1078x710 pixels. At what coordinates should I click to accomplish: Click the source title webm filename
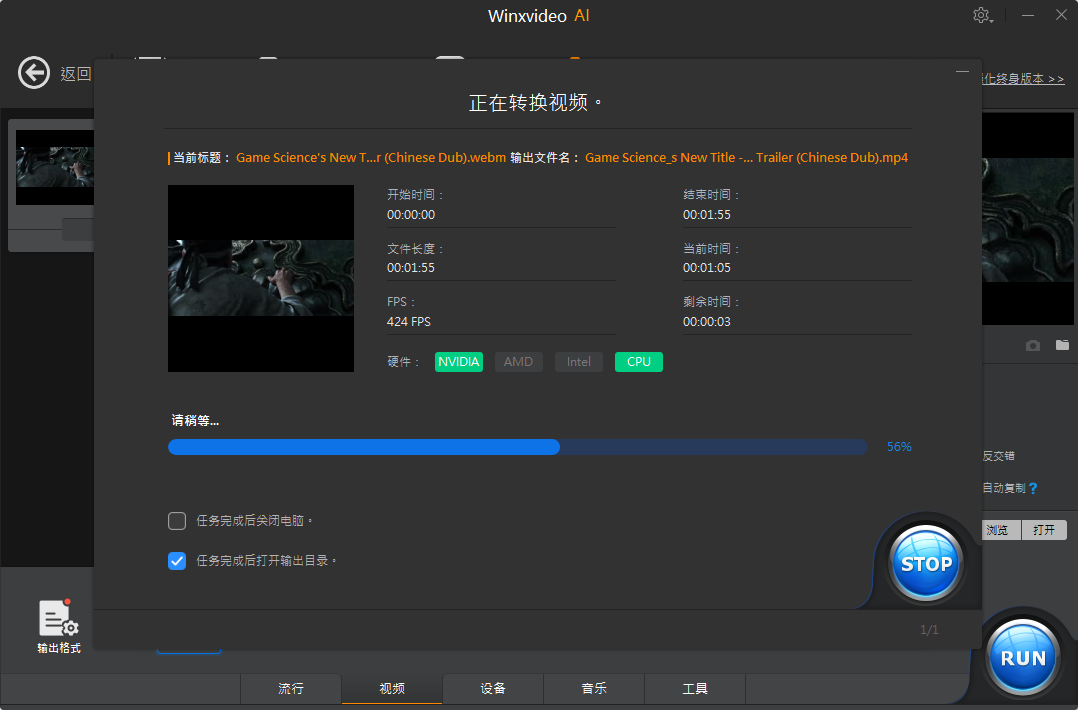coord(371,157)
